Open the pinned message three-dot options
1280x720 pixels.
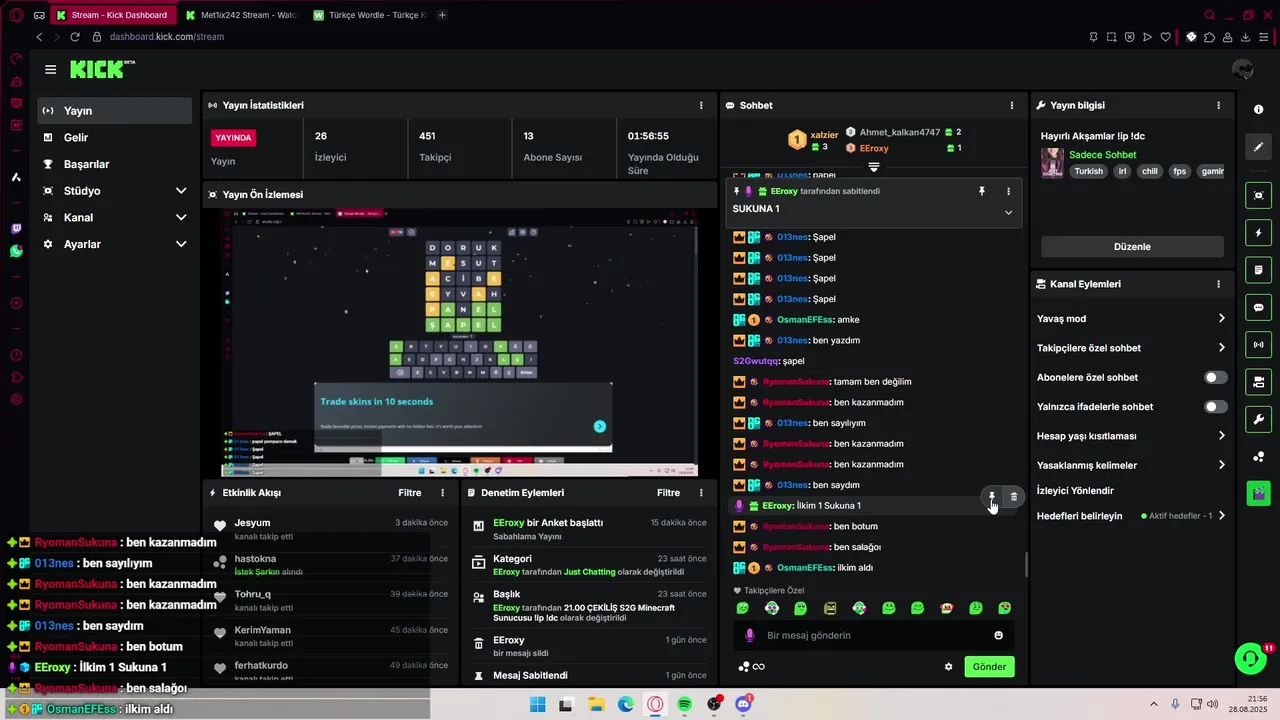1008,191
